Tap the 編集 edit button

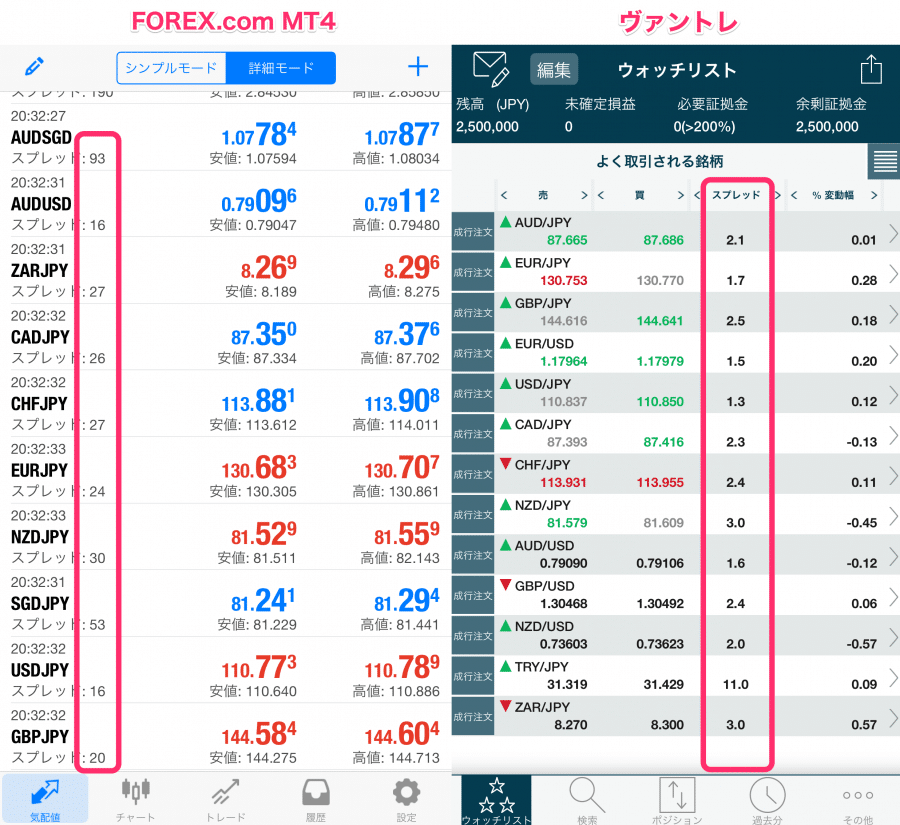[554, 69]
